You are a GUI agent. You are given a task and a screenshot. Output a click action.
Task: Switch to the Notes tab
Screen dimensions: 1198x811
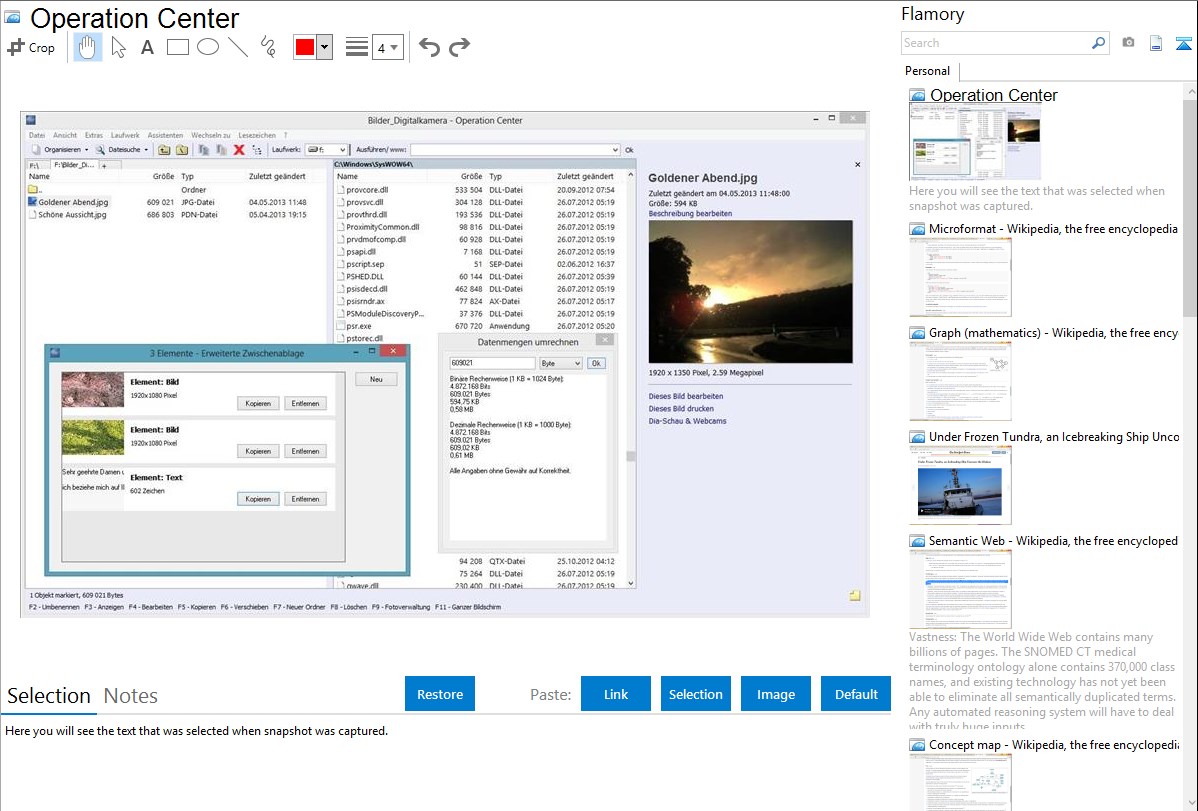point(131,696)
